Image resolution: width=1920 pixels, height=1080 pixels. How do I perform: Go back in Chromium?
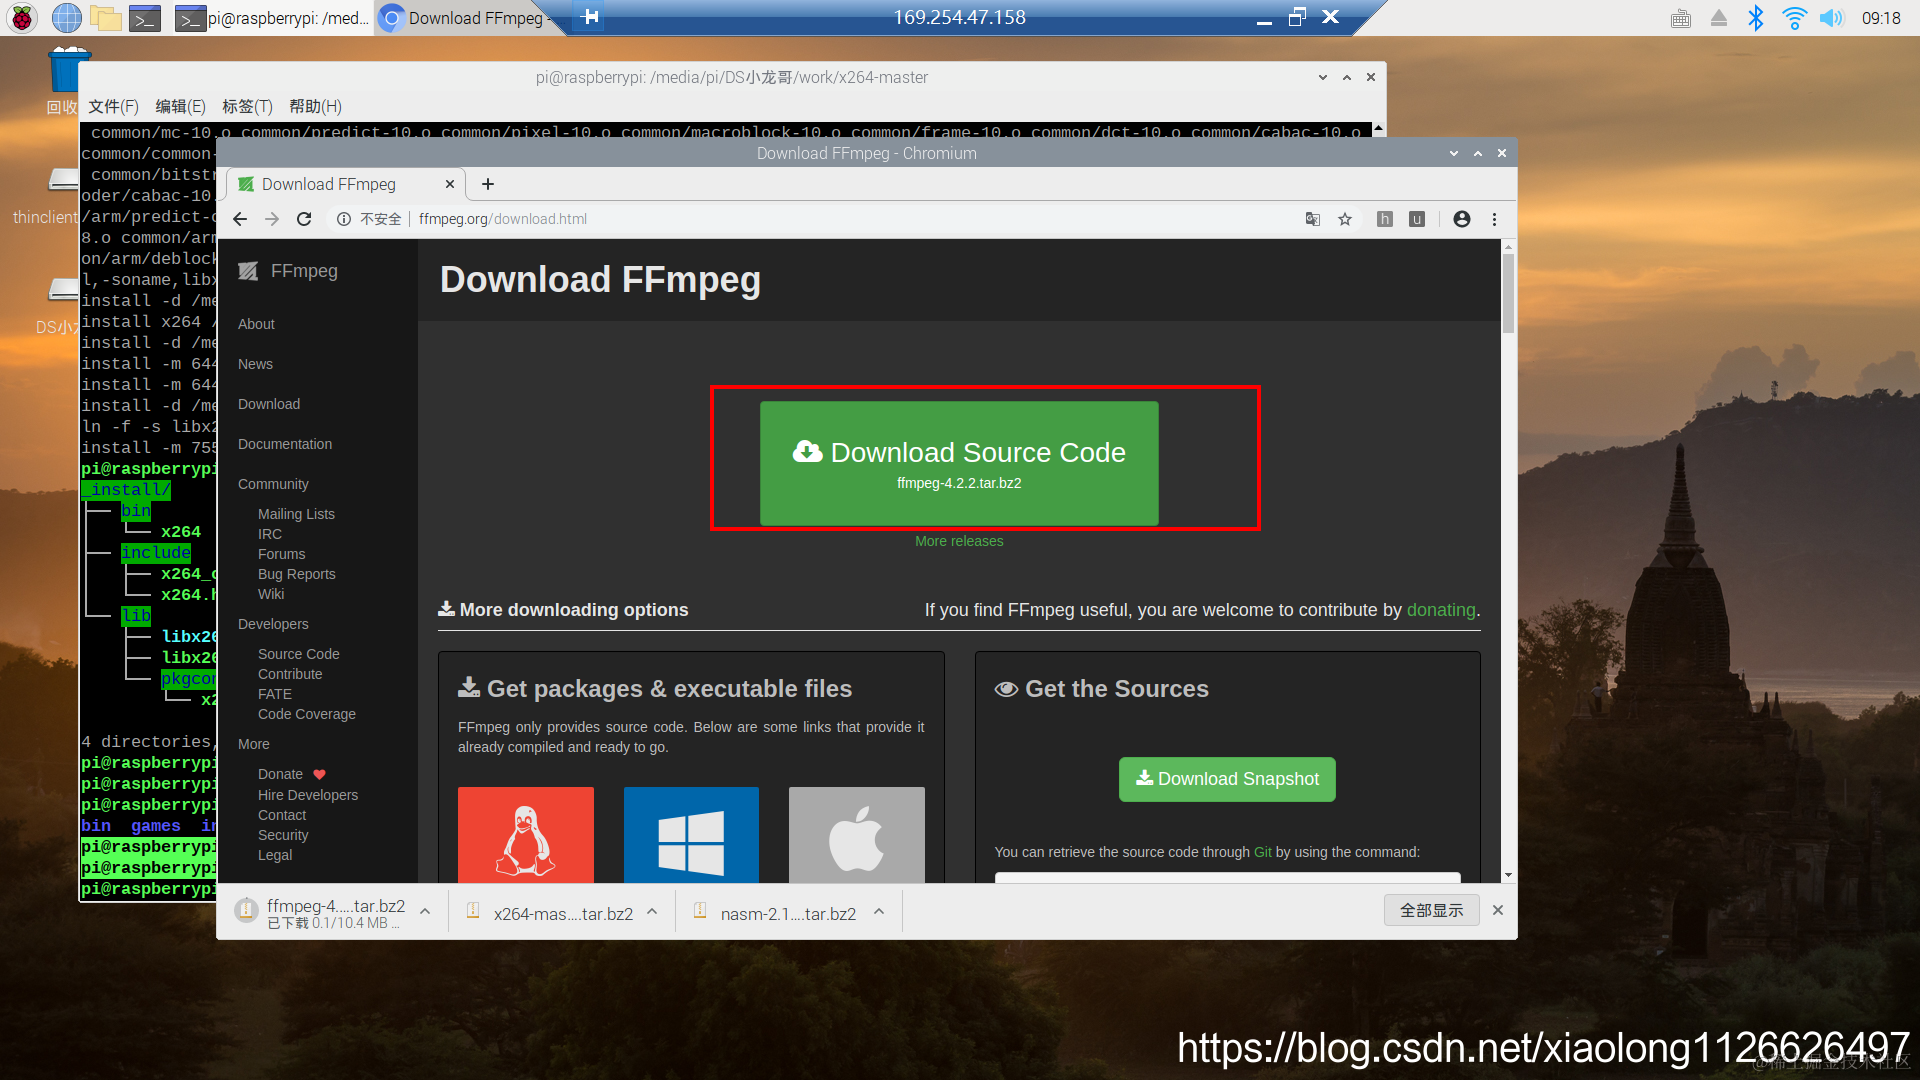coord(240,219)
